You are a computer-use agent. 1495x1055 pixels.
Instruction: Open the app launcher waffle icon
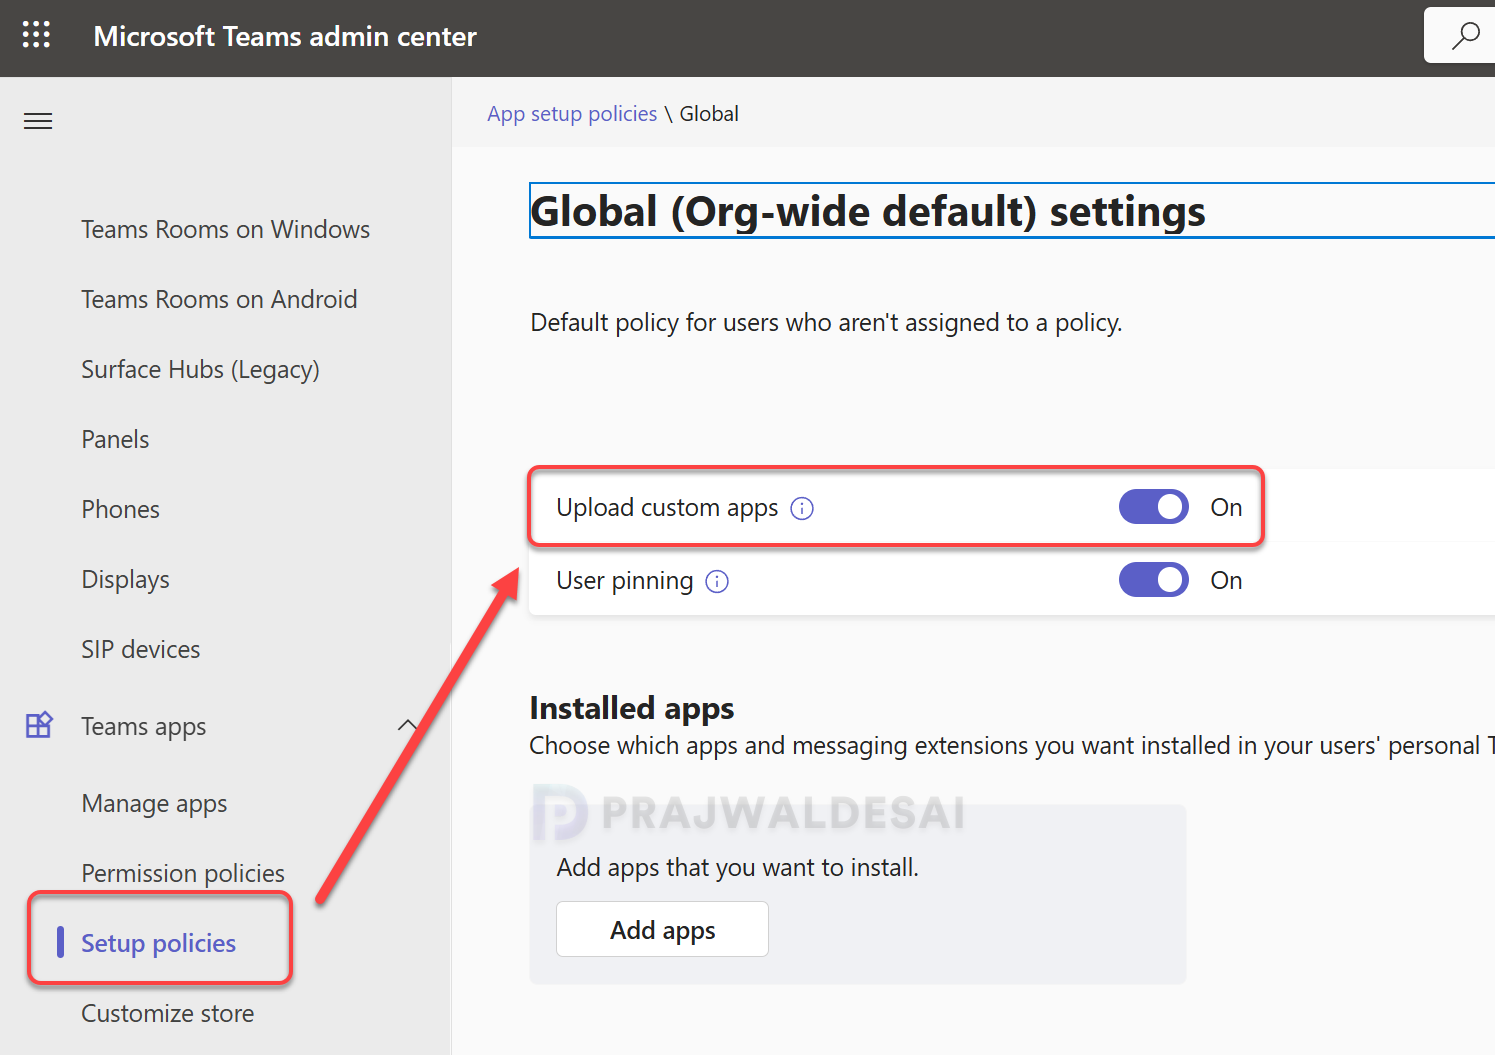[x=36, y=35]
